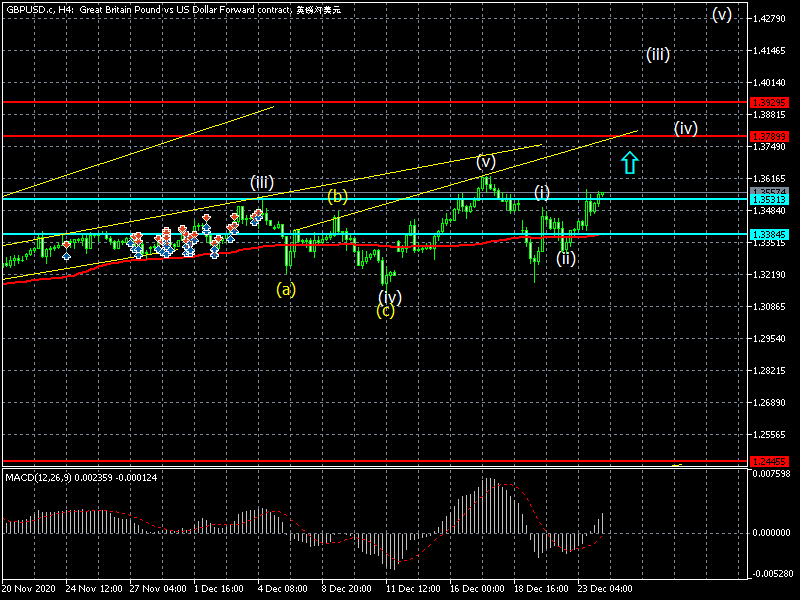
Task: Click projected (iv) label near red line
Action: (685, 128)
